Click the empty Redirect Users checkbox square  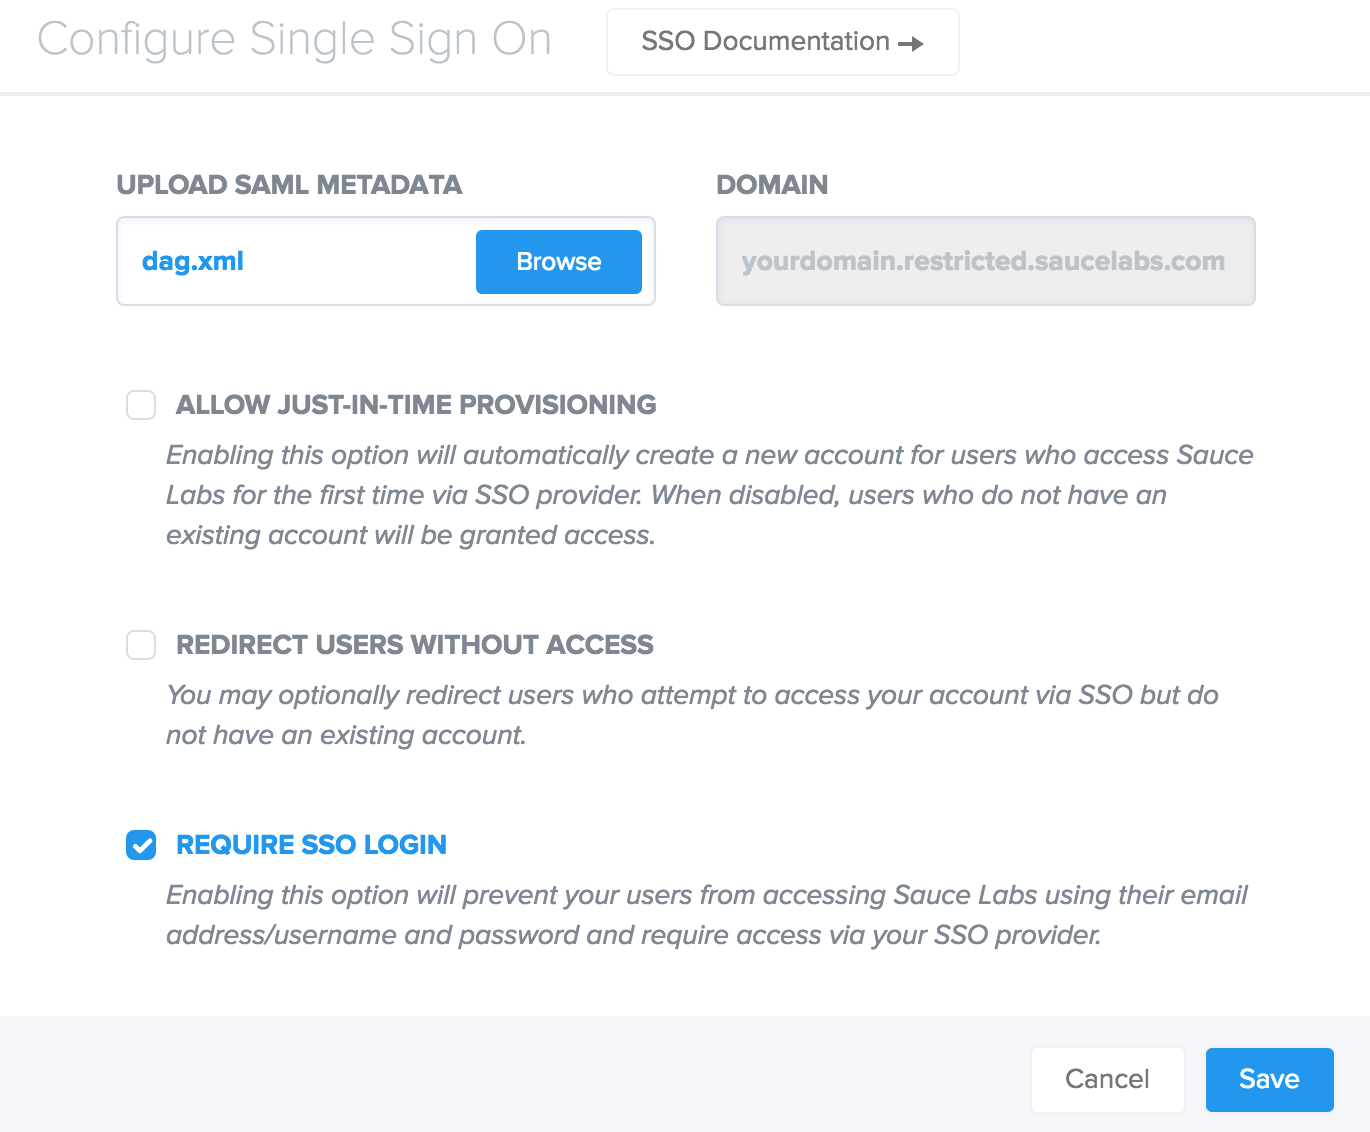(141, 645)
